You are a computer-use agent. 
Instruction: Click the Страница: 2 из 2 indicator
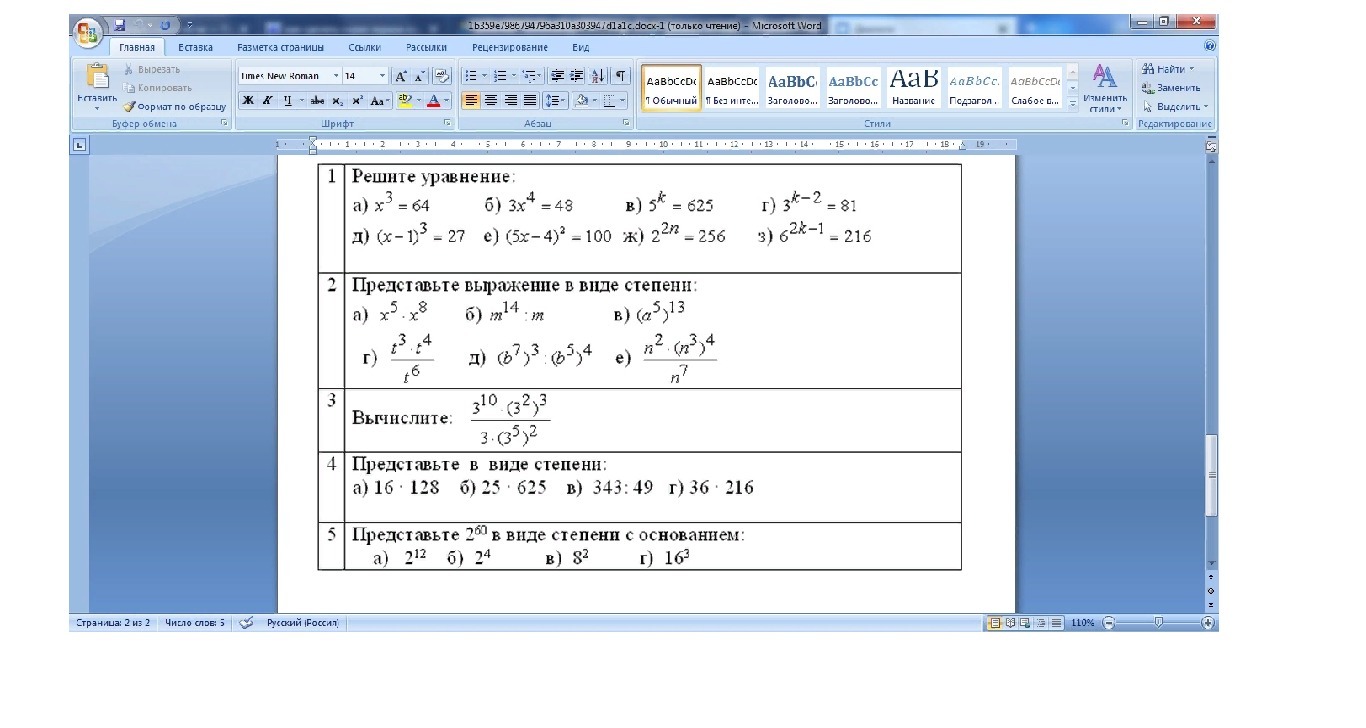tap(113, 623)
